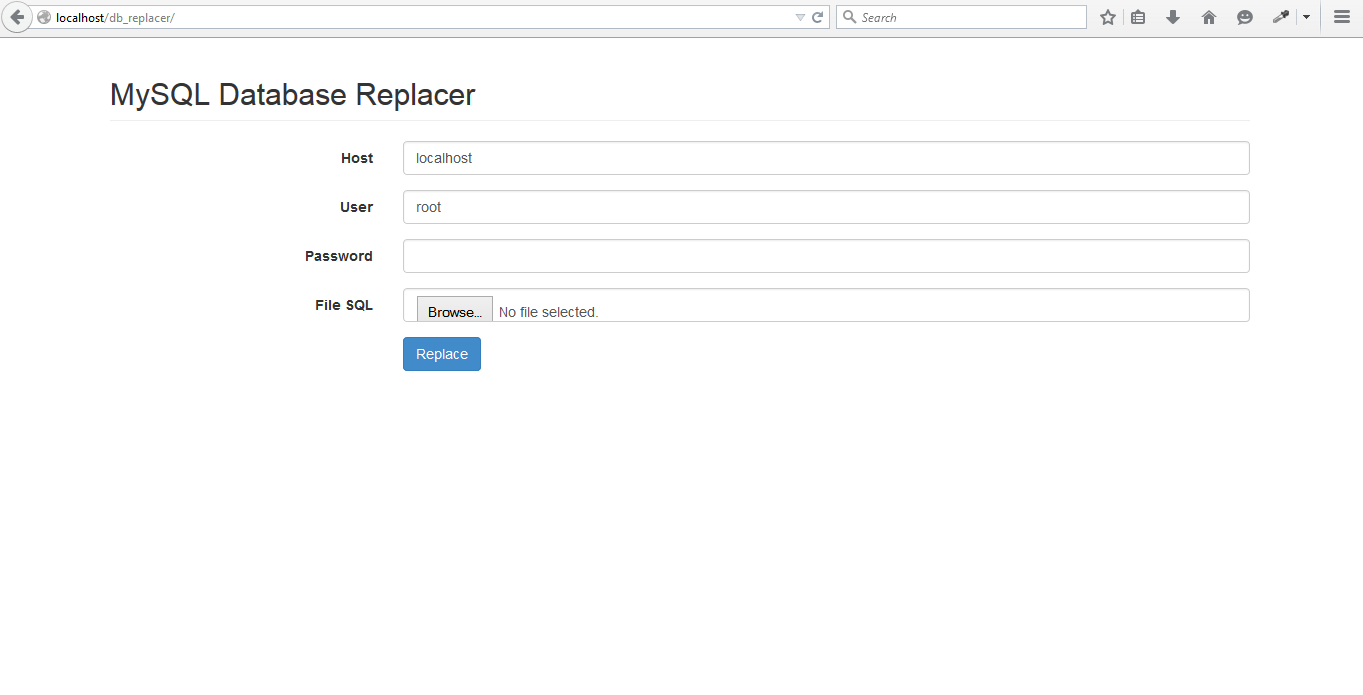
Task: Bookmark this page with the star icon
Action: click(x=1107, y=17)
